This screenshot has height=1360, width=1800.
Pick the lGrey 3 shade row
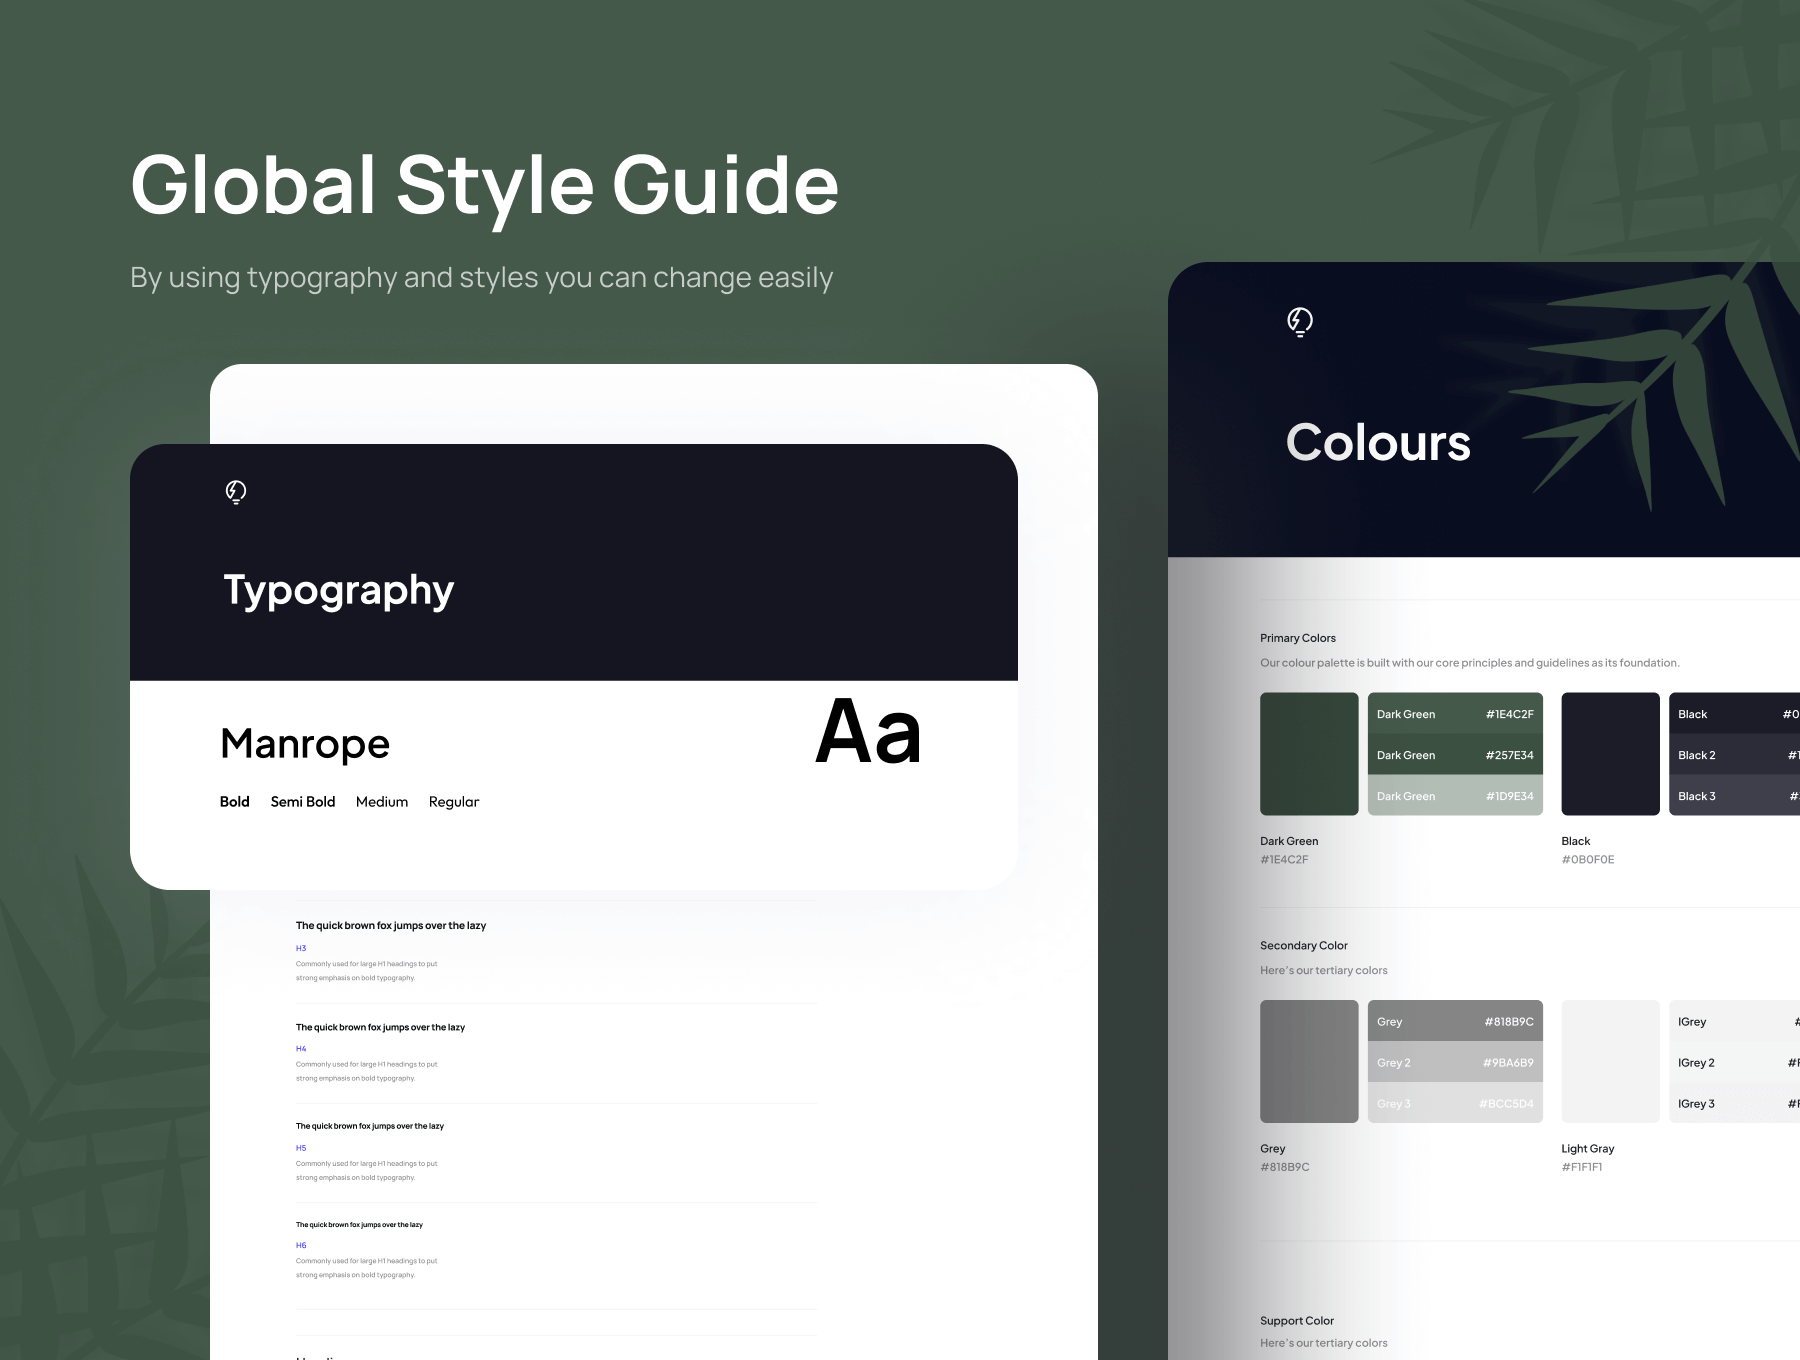pos(1735,1104)
